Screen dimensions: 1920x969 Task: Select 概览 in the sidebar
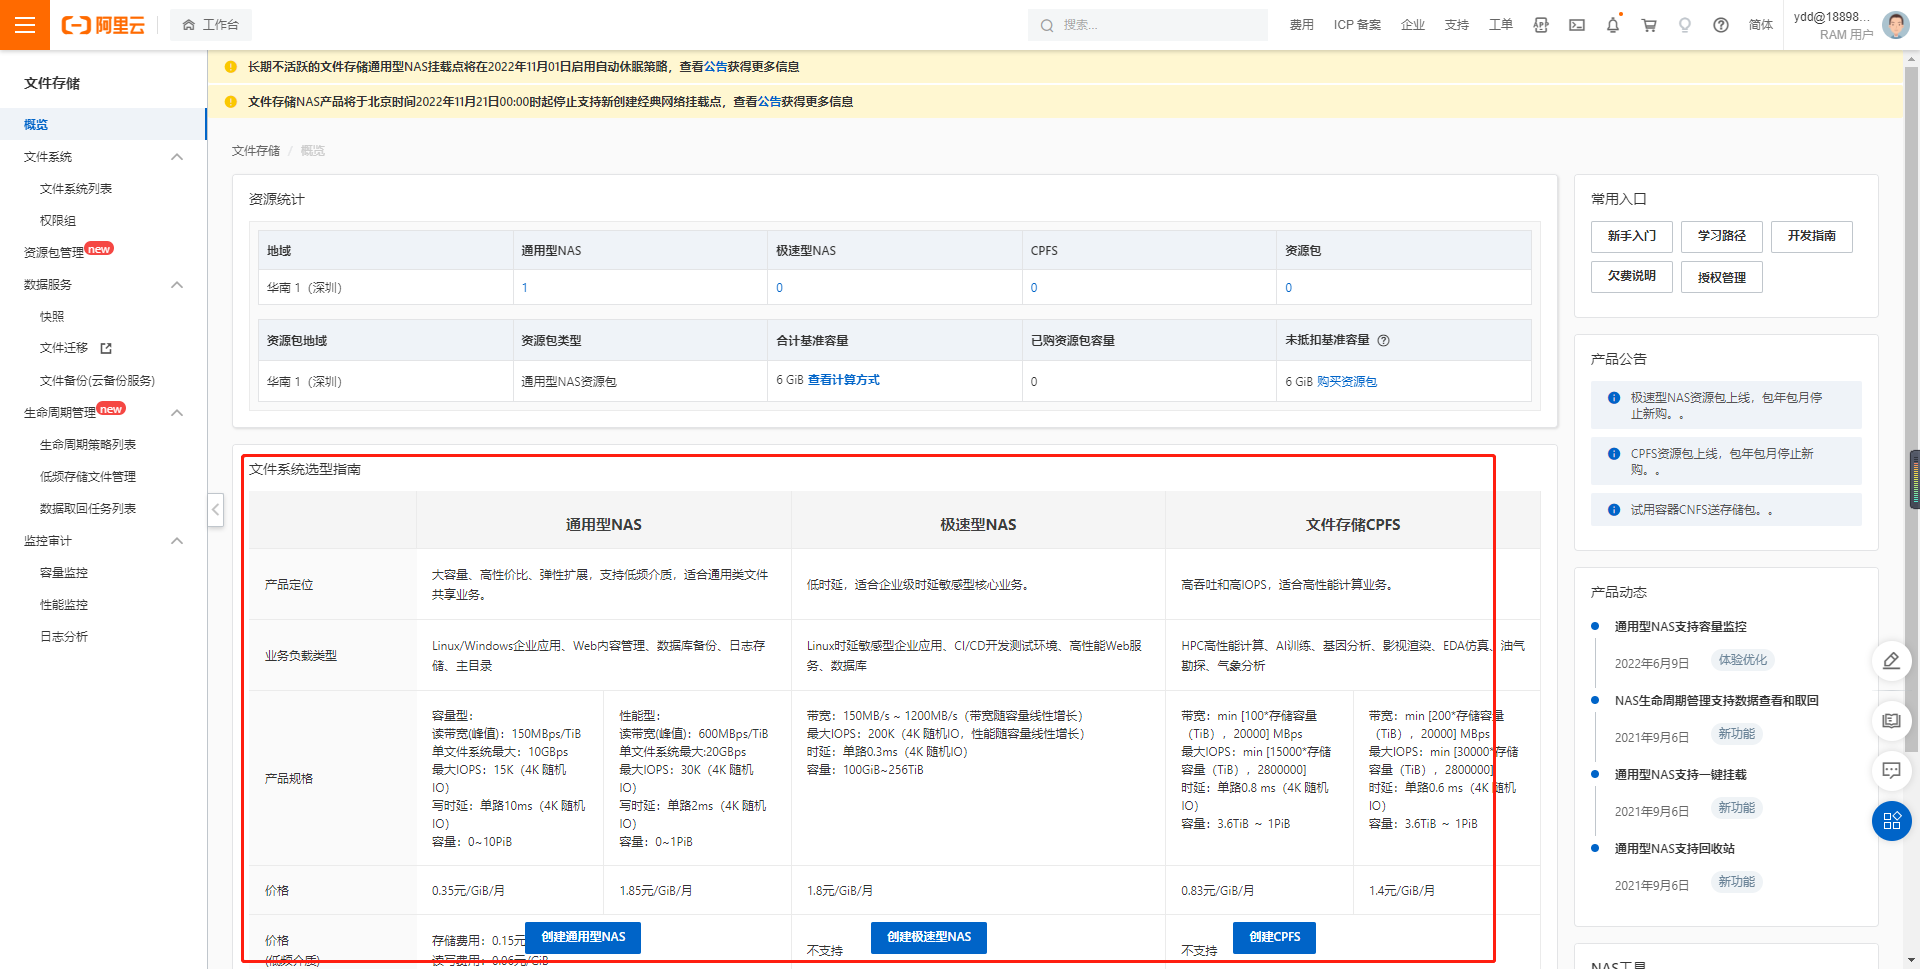tap(103, 124)
